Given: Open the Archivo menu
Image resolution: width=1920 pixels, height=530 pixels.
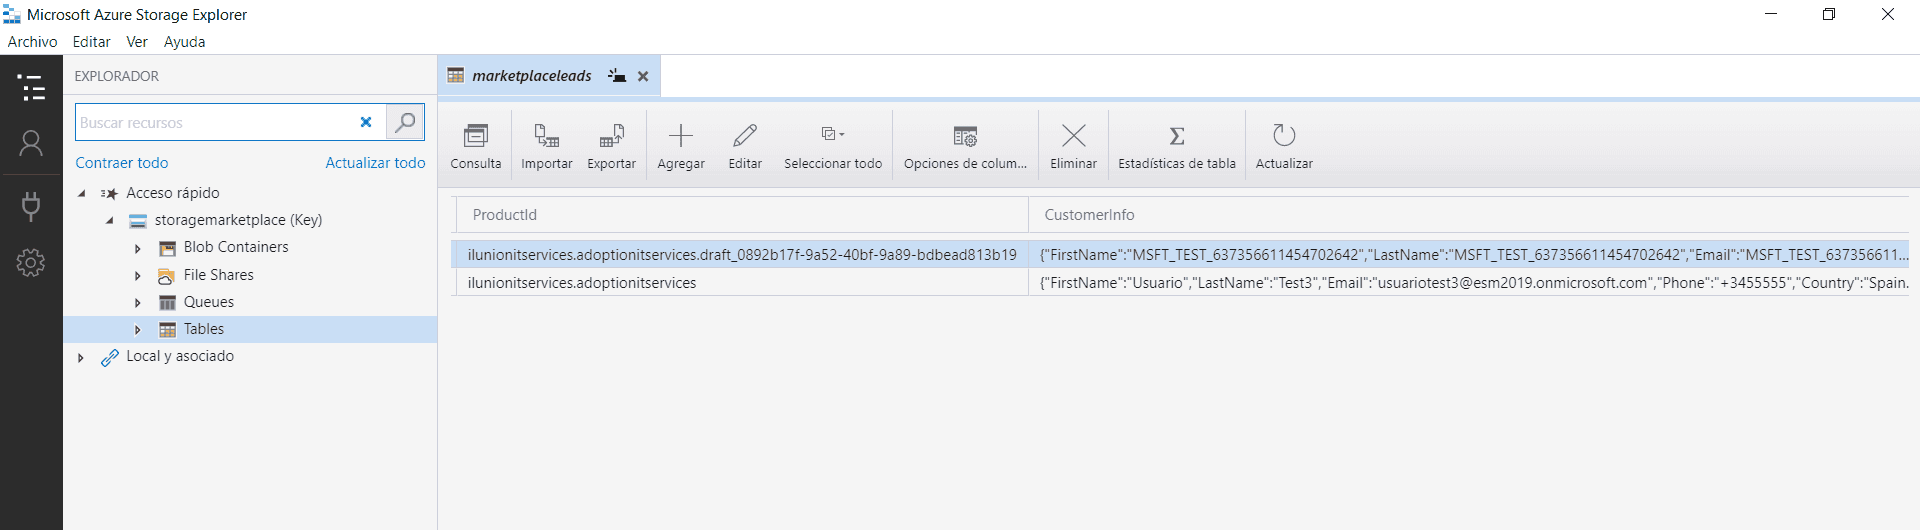Looking at the screenshot, I should point(32,42).
